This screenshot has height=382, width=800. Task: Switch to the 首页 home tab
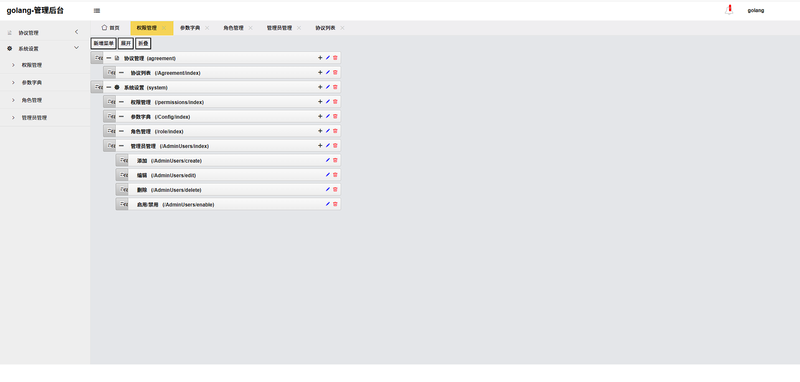pyautogui.click(x=110, y=28)
